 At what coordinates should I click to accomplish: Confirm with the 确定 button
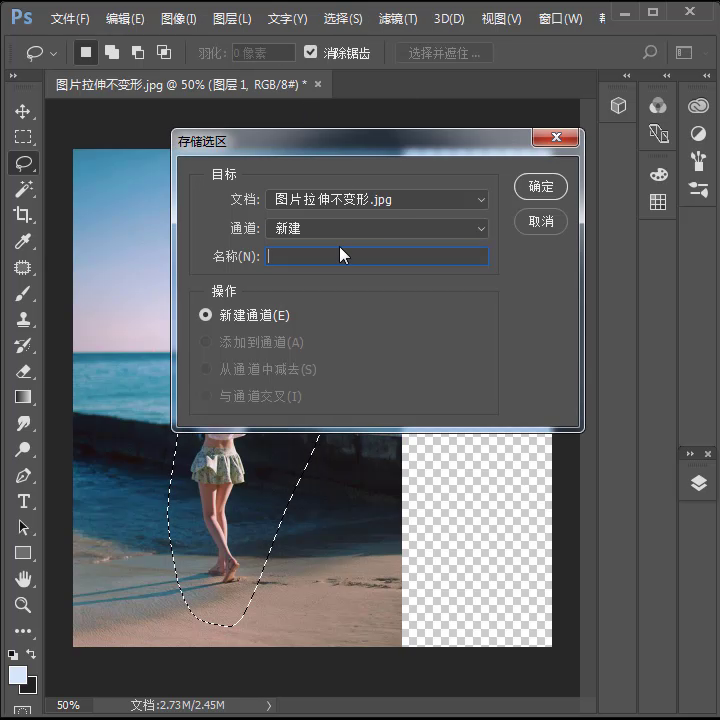[x=541, y=186]
